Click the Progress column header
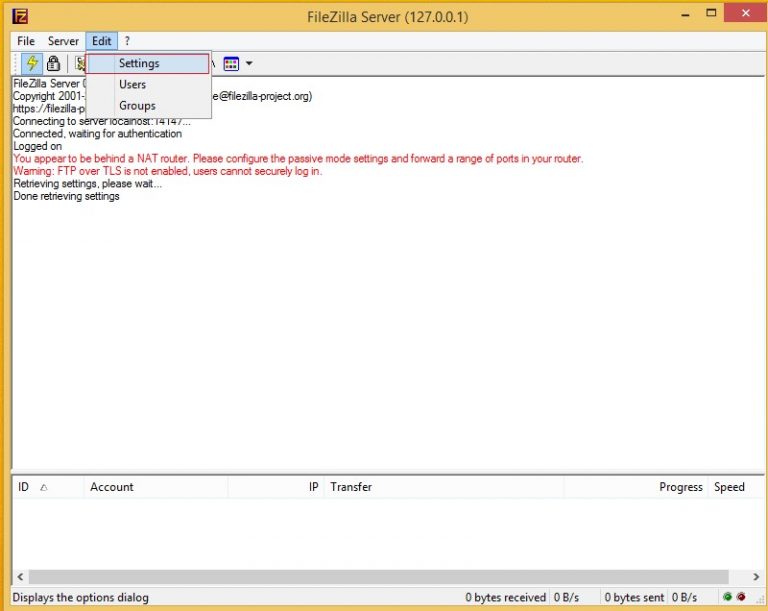The image size is (768, 611). click(x=680, y=487)
